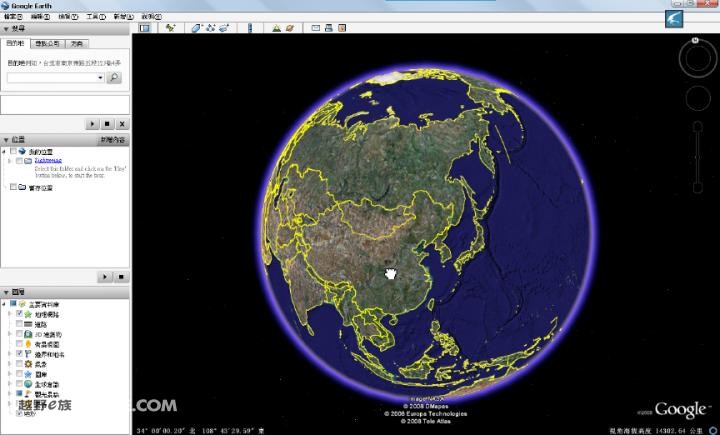Click the magnifier search button
The image size is (720, 435).
[x=114, y=78]
